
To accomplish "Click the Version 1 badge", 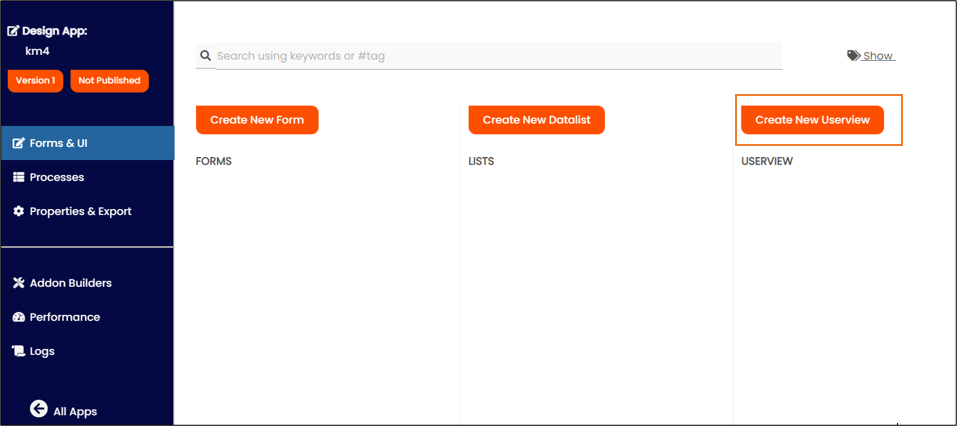I will point(35,81).
